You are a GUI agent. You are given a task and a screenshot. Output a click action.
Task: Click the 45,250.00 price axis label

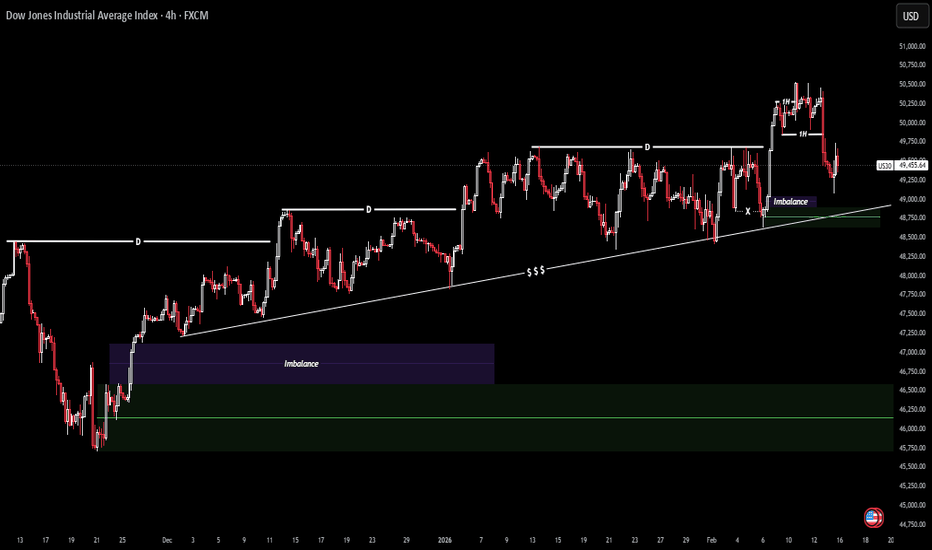pos(912,486)
